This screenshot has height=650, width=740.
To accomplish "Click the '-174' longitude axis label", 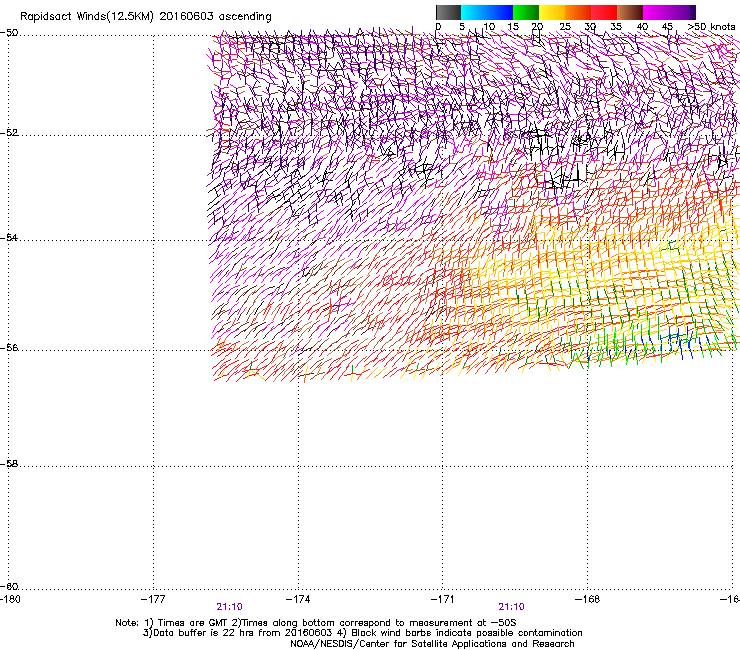I will point(298,599).
